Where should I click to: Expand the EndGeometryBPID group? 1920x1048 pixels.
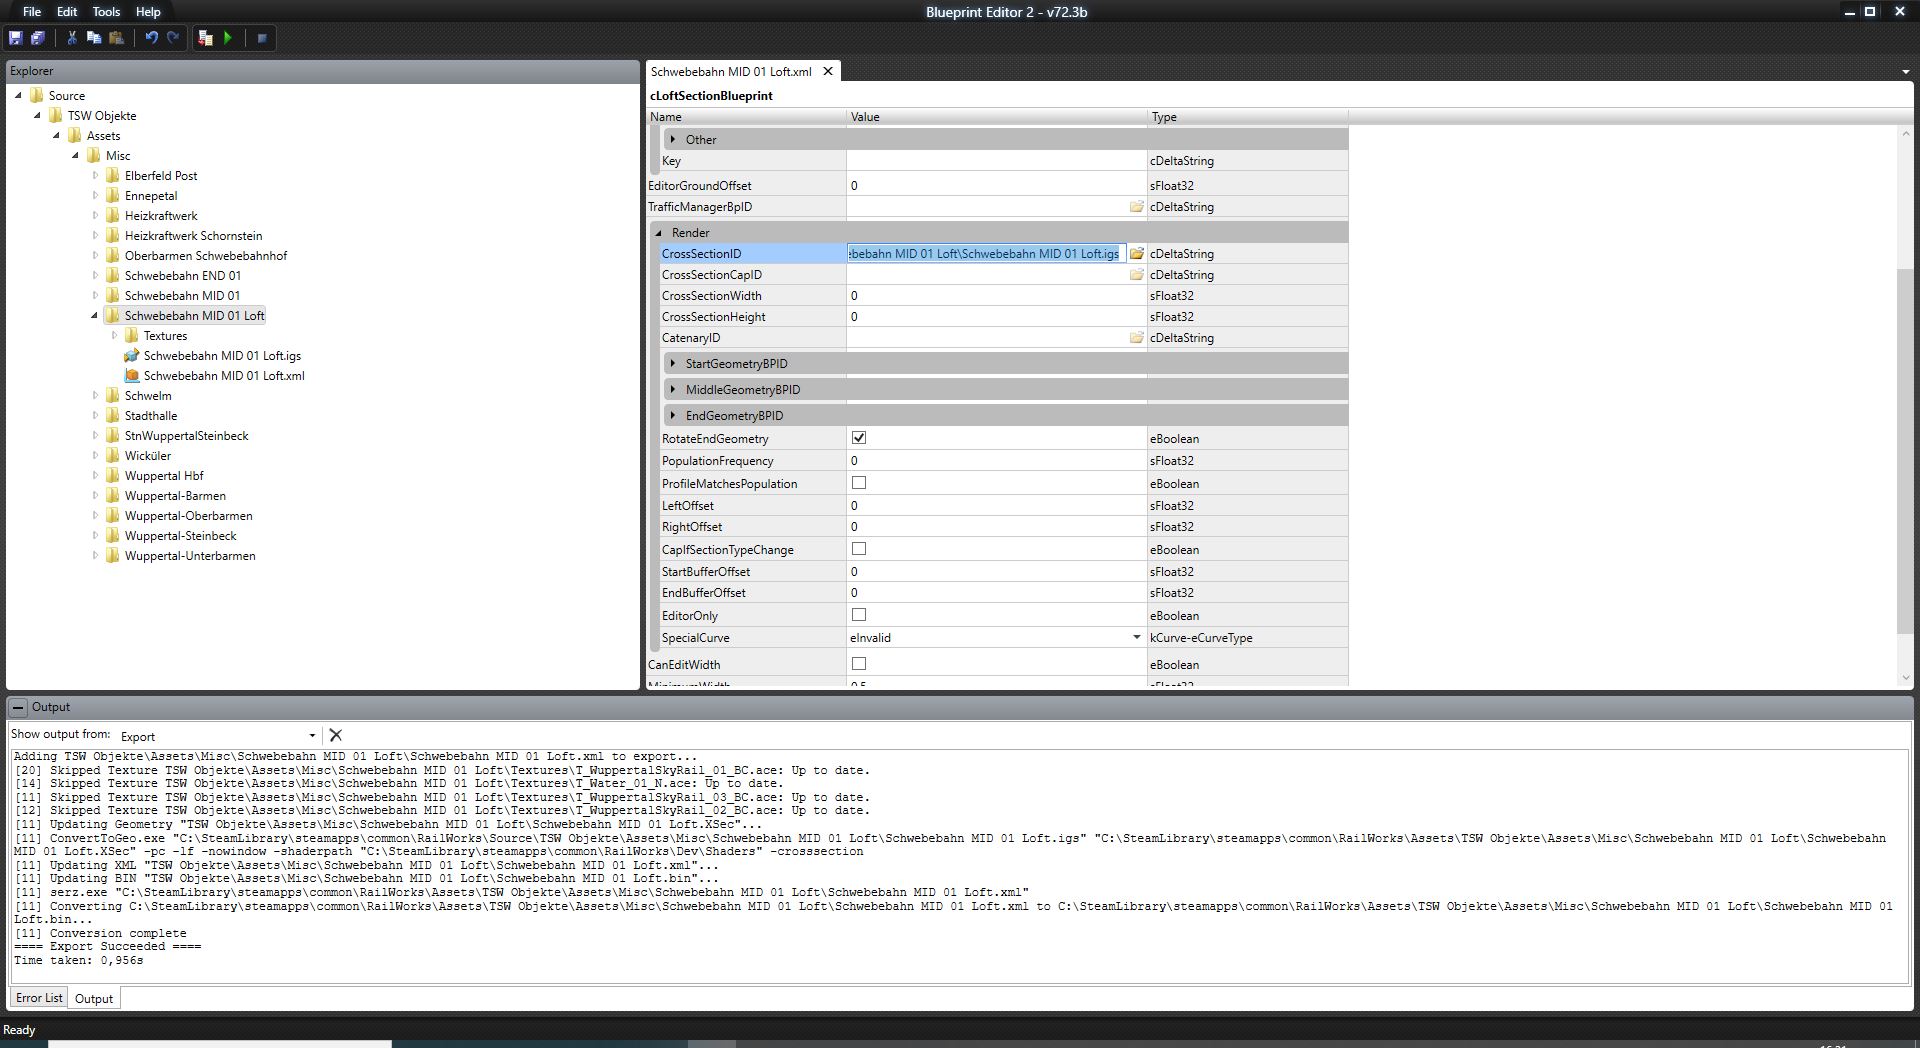(x=674, y=416)
